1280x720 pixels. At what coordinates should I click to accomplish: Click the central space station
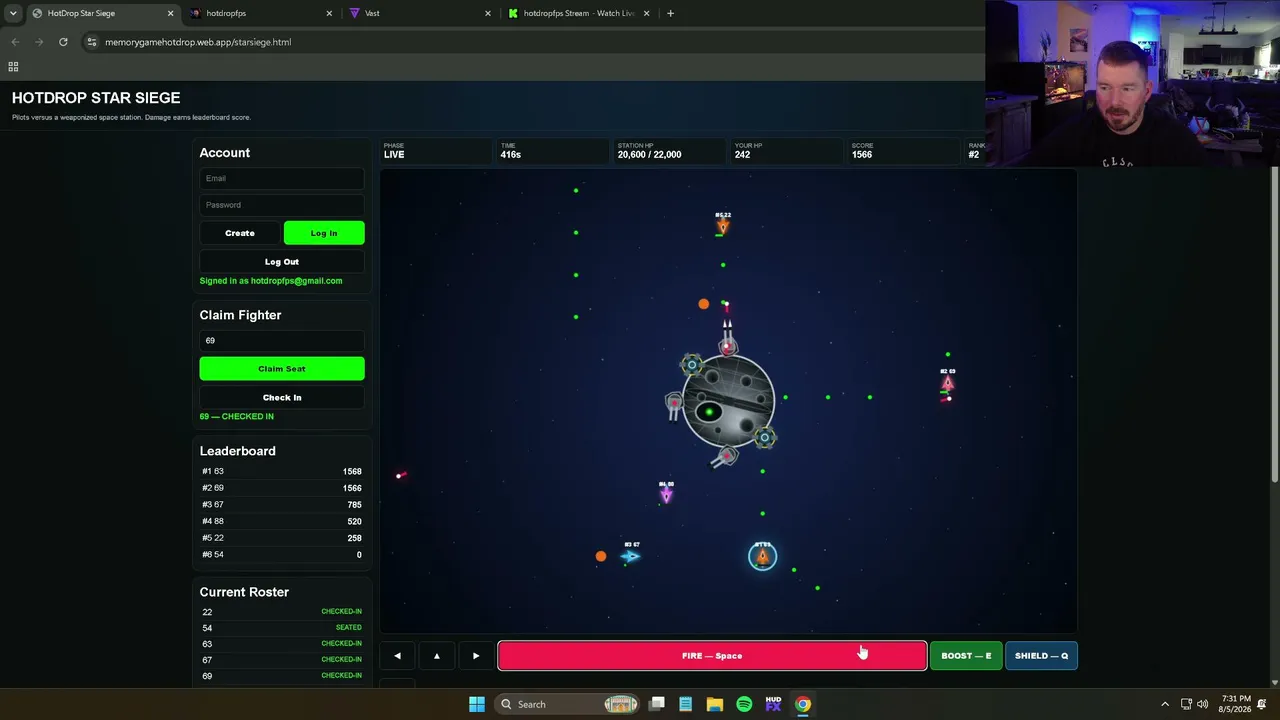click(x=730, y=400)
